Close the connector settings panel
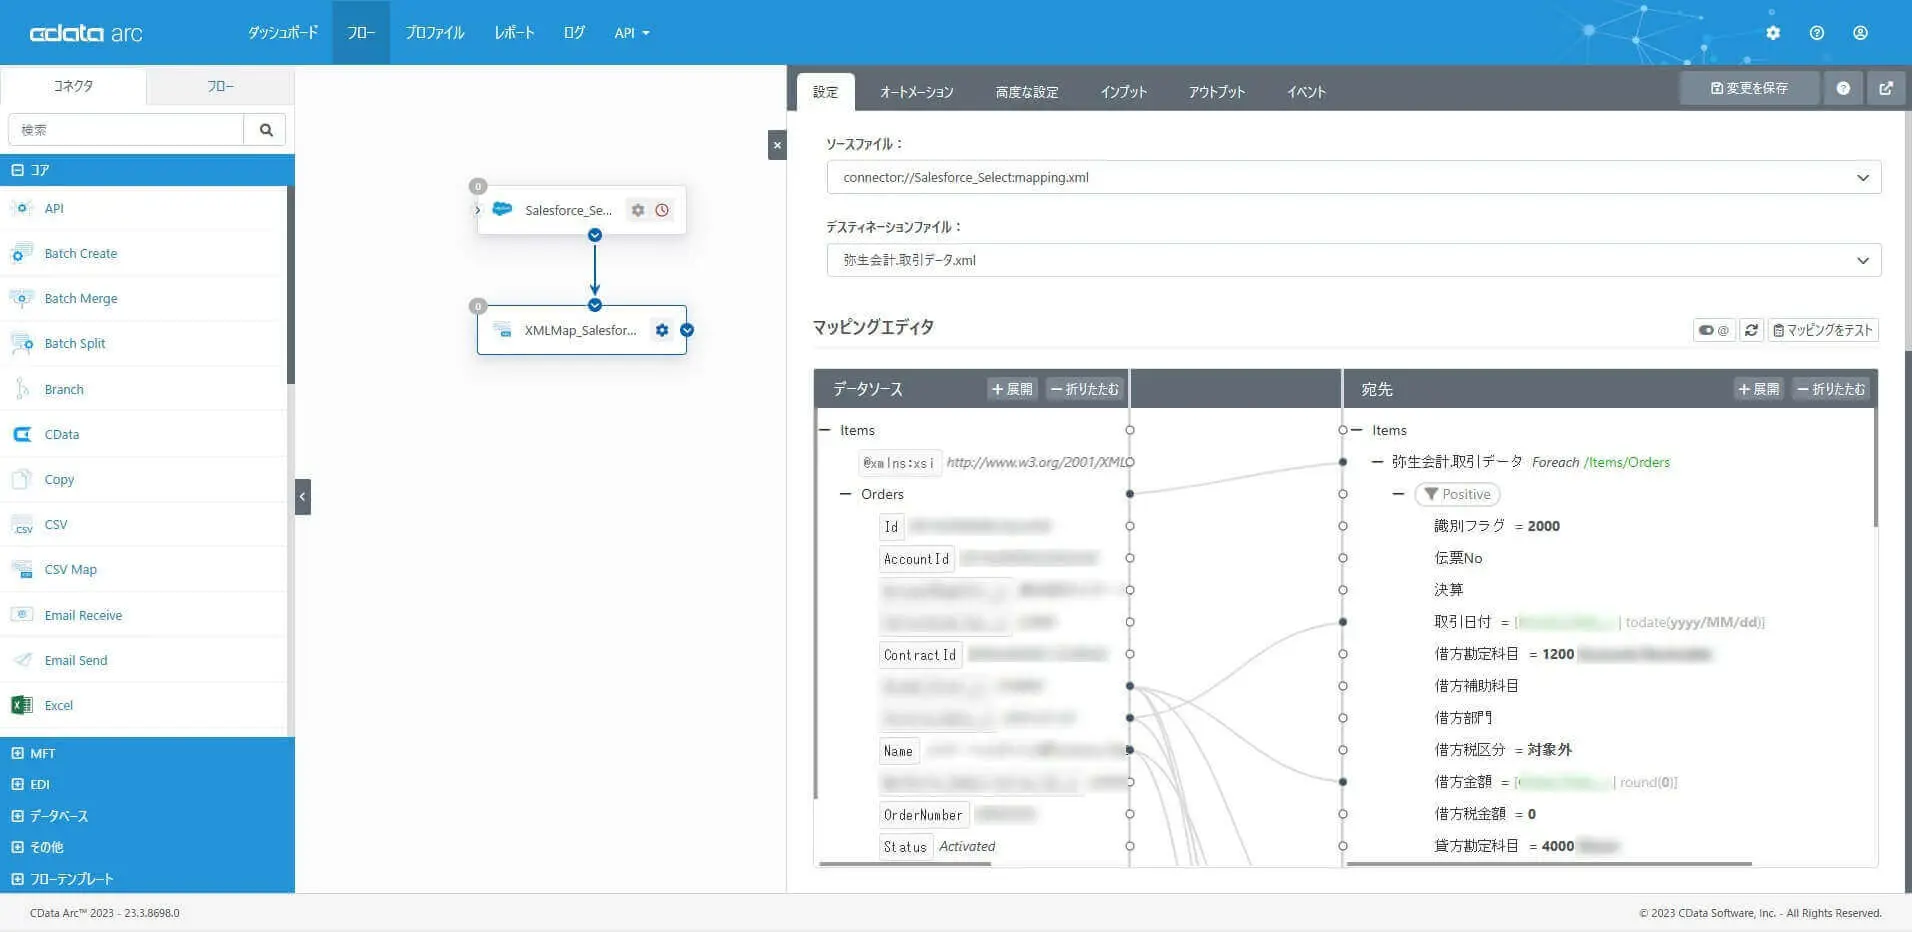 click(x=777, y=145)
